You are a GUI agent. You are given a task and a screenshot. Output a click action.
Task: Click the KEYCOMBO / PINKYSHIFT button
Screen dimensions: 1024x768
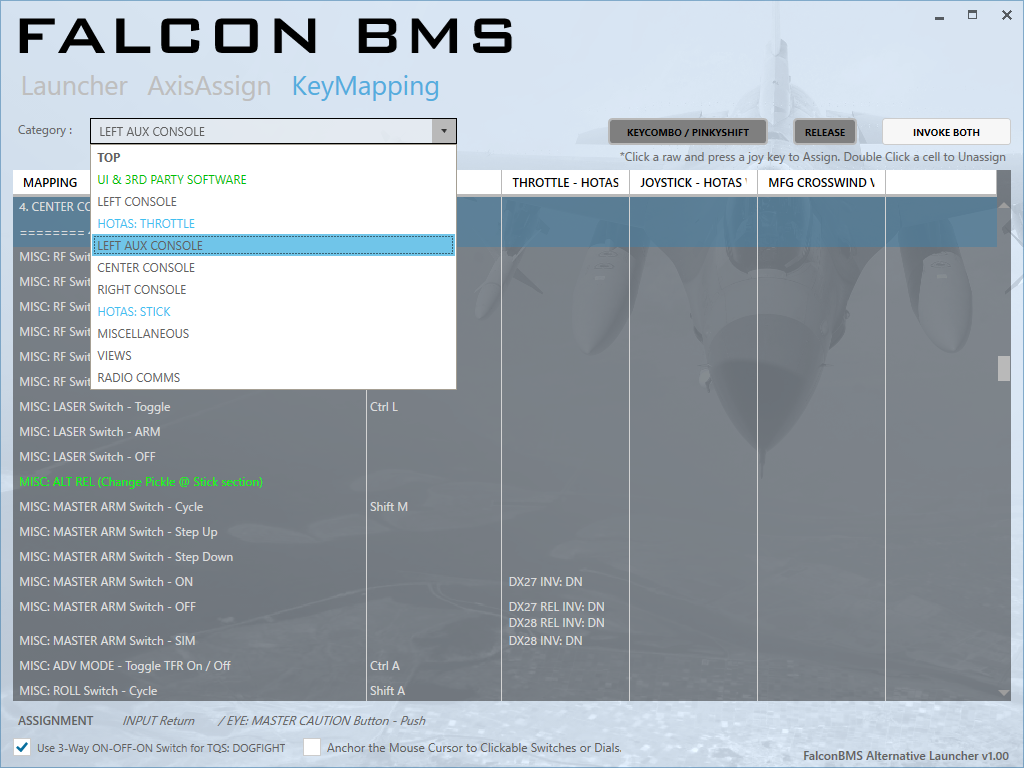tap(688, 132)
